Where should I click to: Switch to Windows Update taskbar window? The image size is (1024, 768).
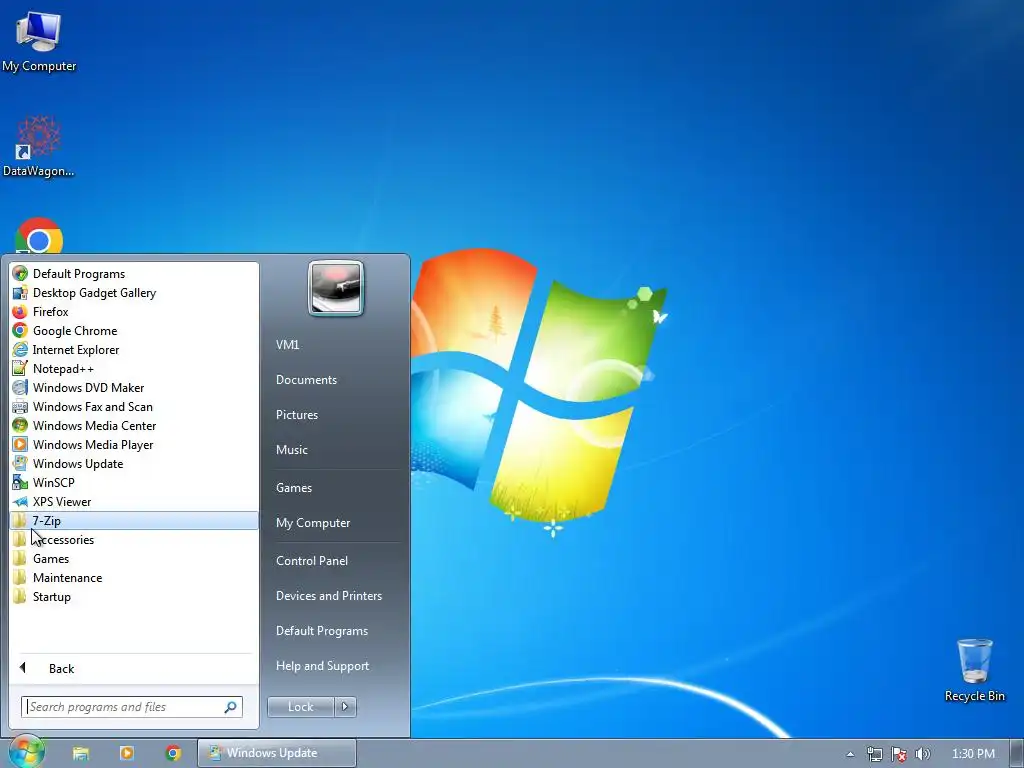coord(277,753)
